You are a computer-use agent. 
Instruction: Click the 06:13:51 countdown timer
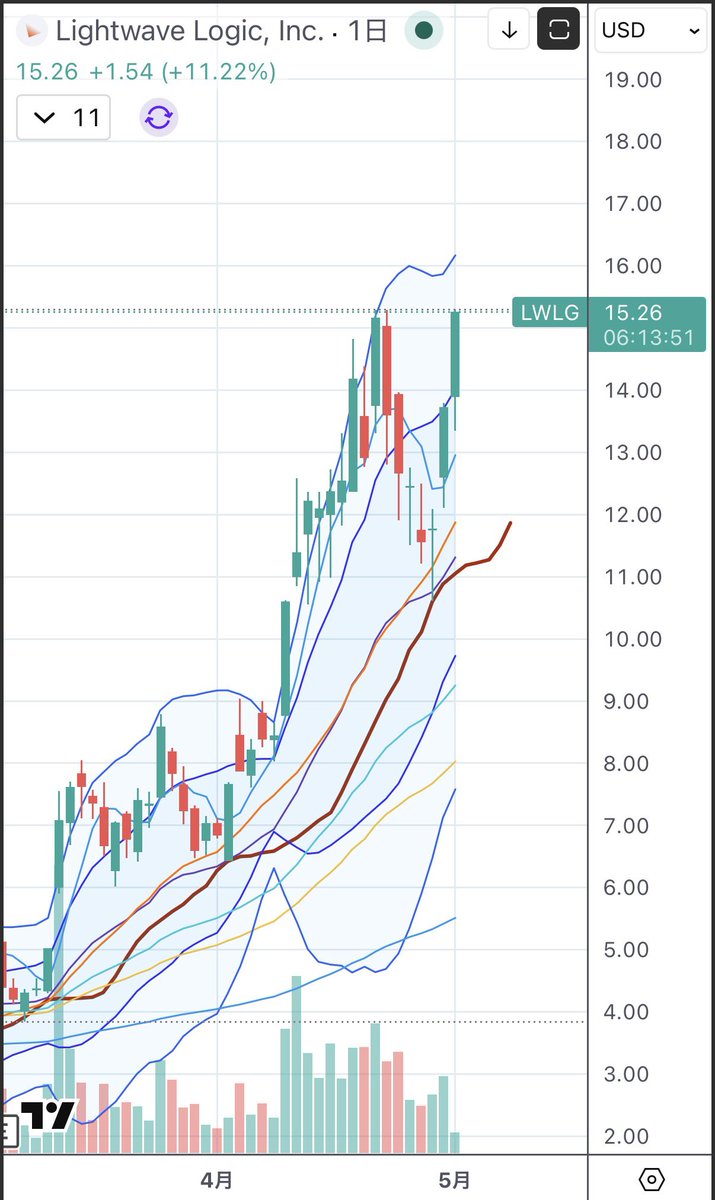647,338
